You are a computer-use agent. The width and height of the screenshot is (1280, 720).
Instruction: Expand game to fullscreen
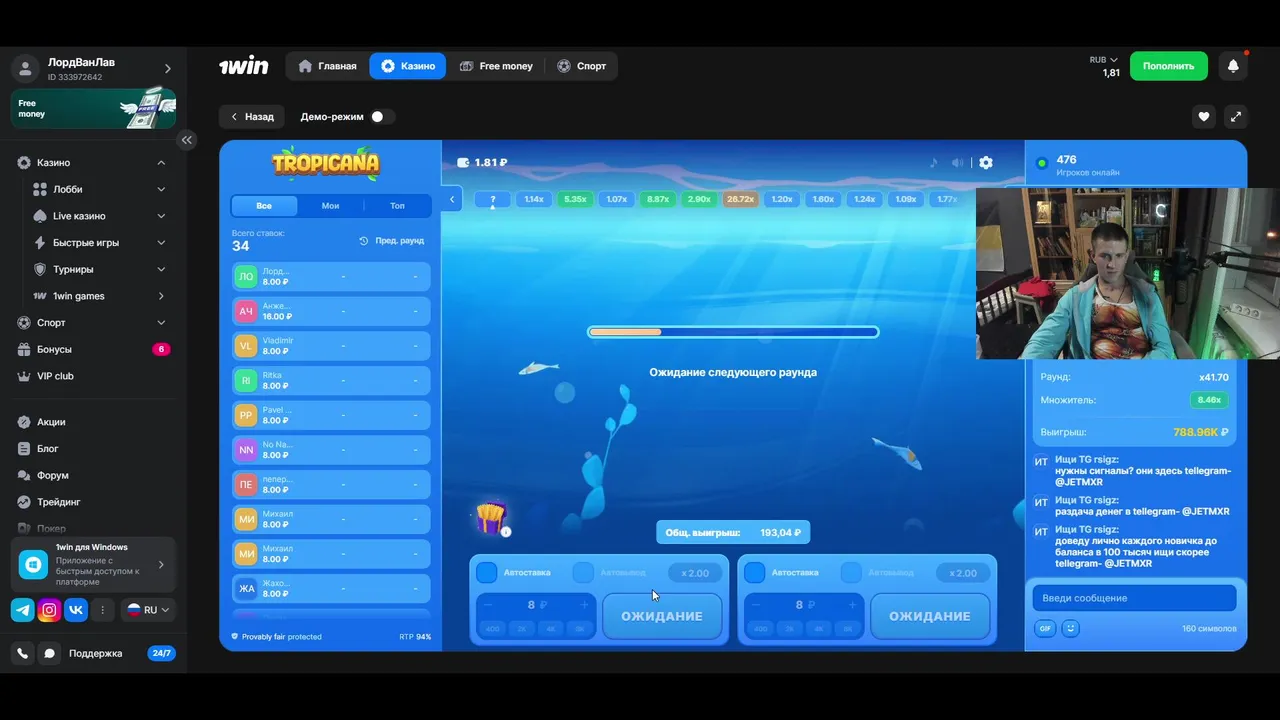[x=1236, y=117]
